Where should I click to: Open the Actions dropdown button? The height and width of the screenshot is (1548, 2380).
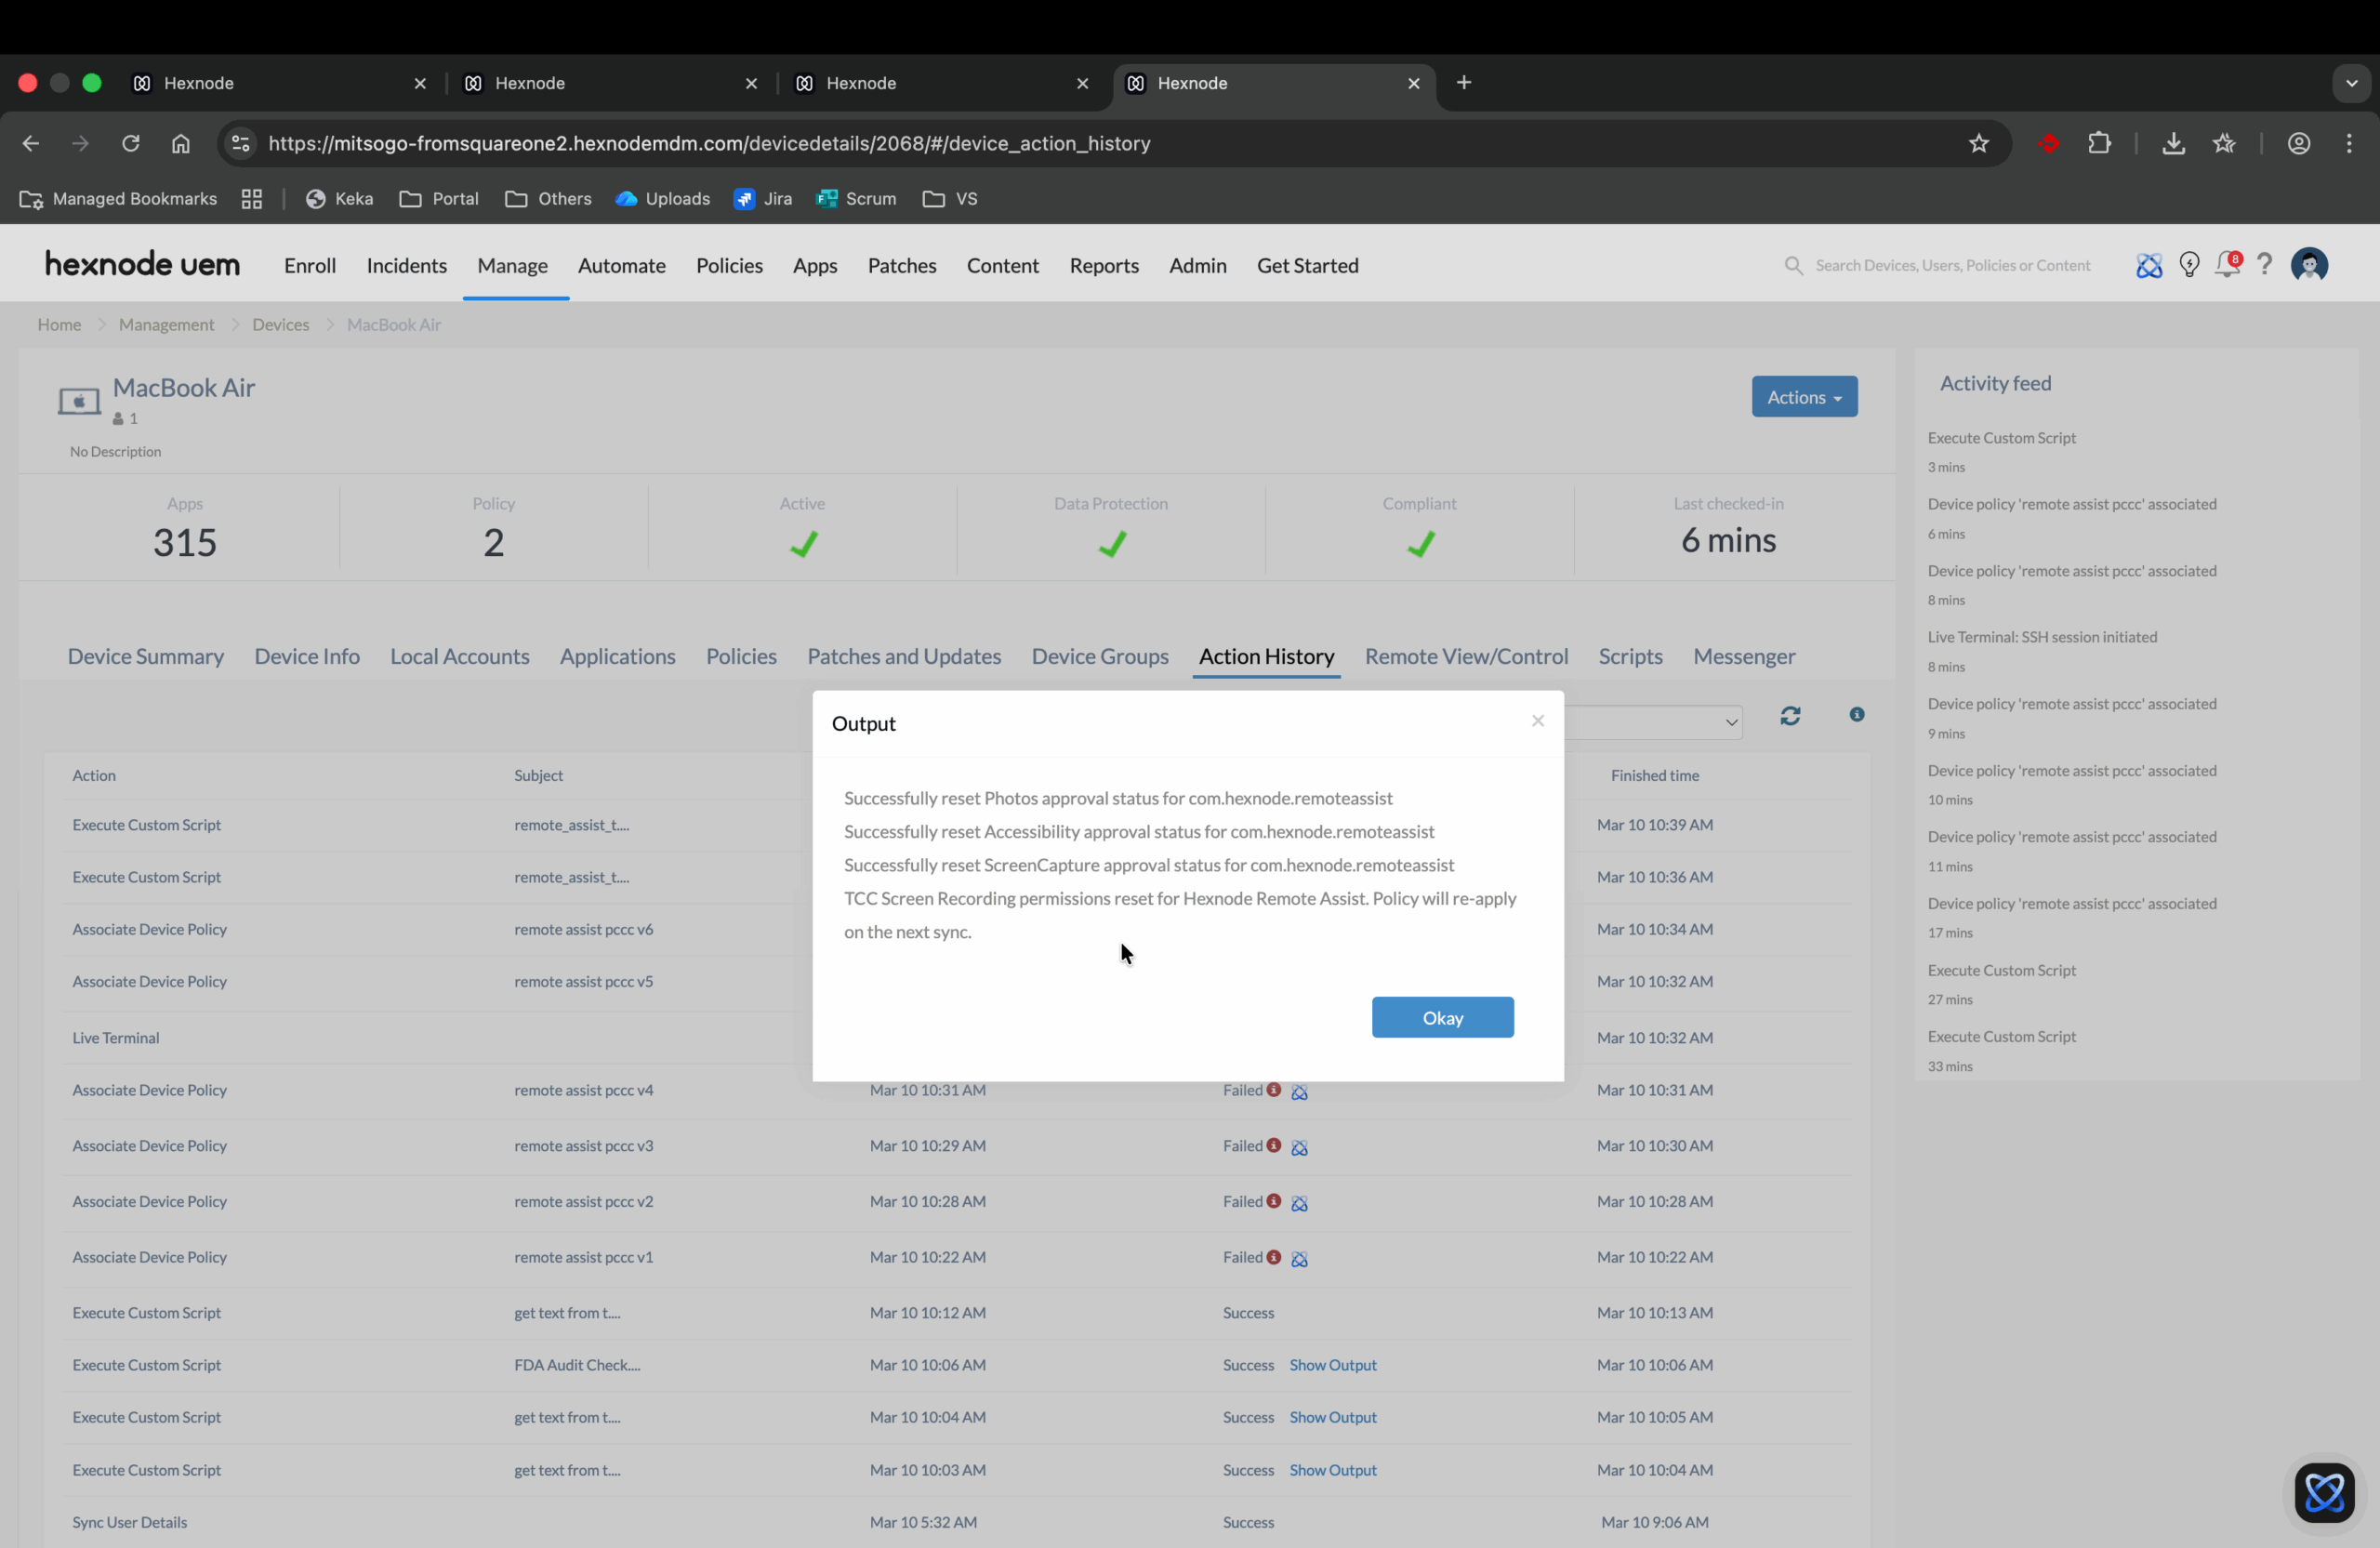tap(1803, 397)
